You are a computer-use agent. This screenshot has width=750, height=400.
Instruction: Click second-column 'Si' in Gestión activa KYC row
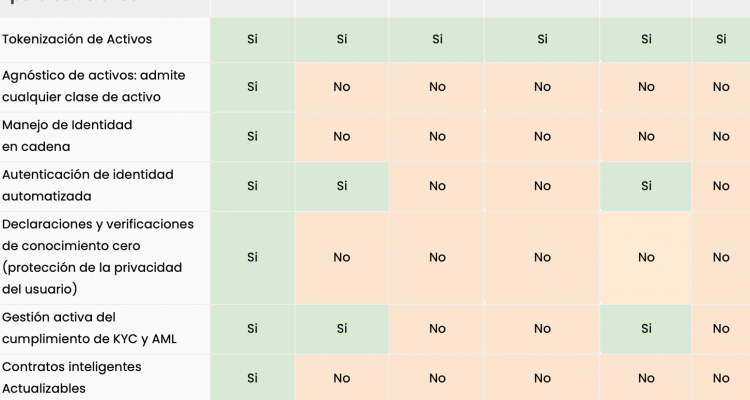pos(342,328)
